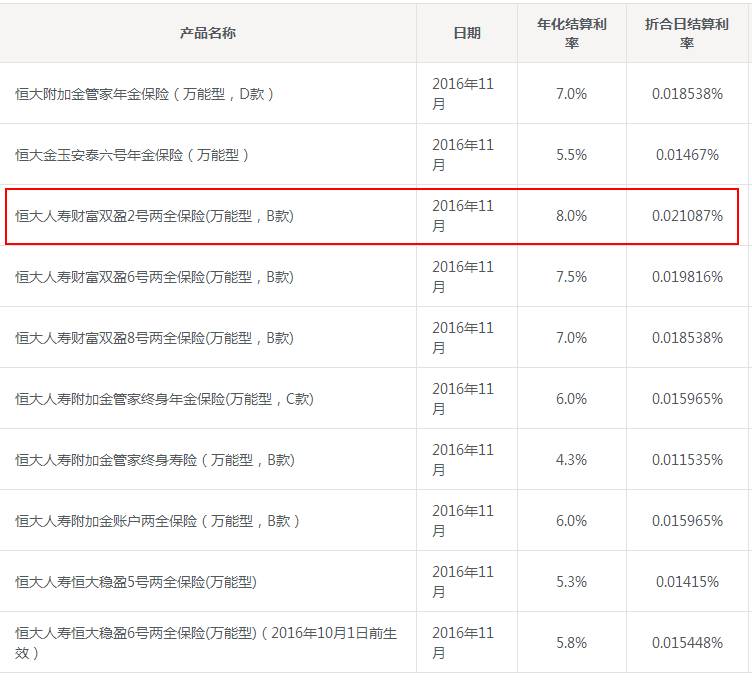Click the 0.01415% daily rate value
The width and height of the screenshot is (752, 683).
pos(687,581)
